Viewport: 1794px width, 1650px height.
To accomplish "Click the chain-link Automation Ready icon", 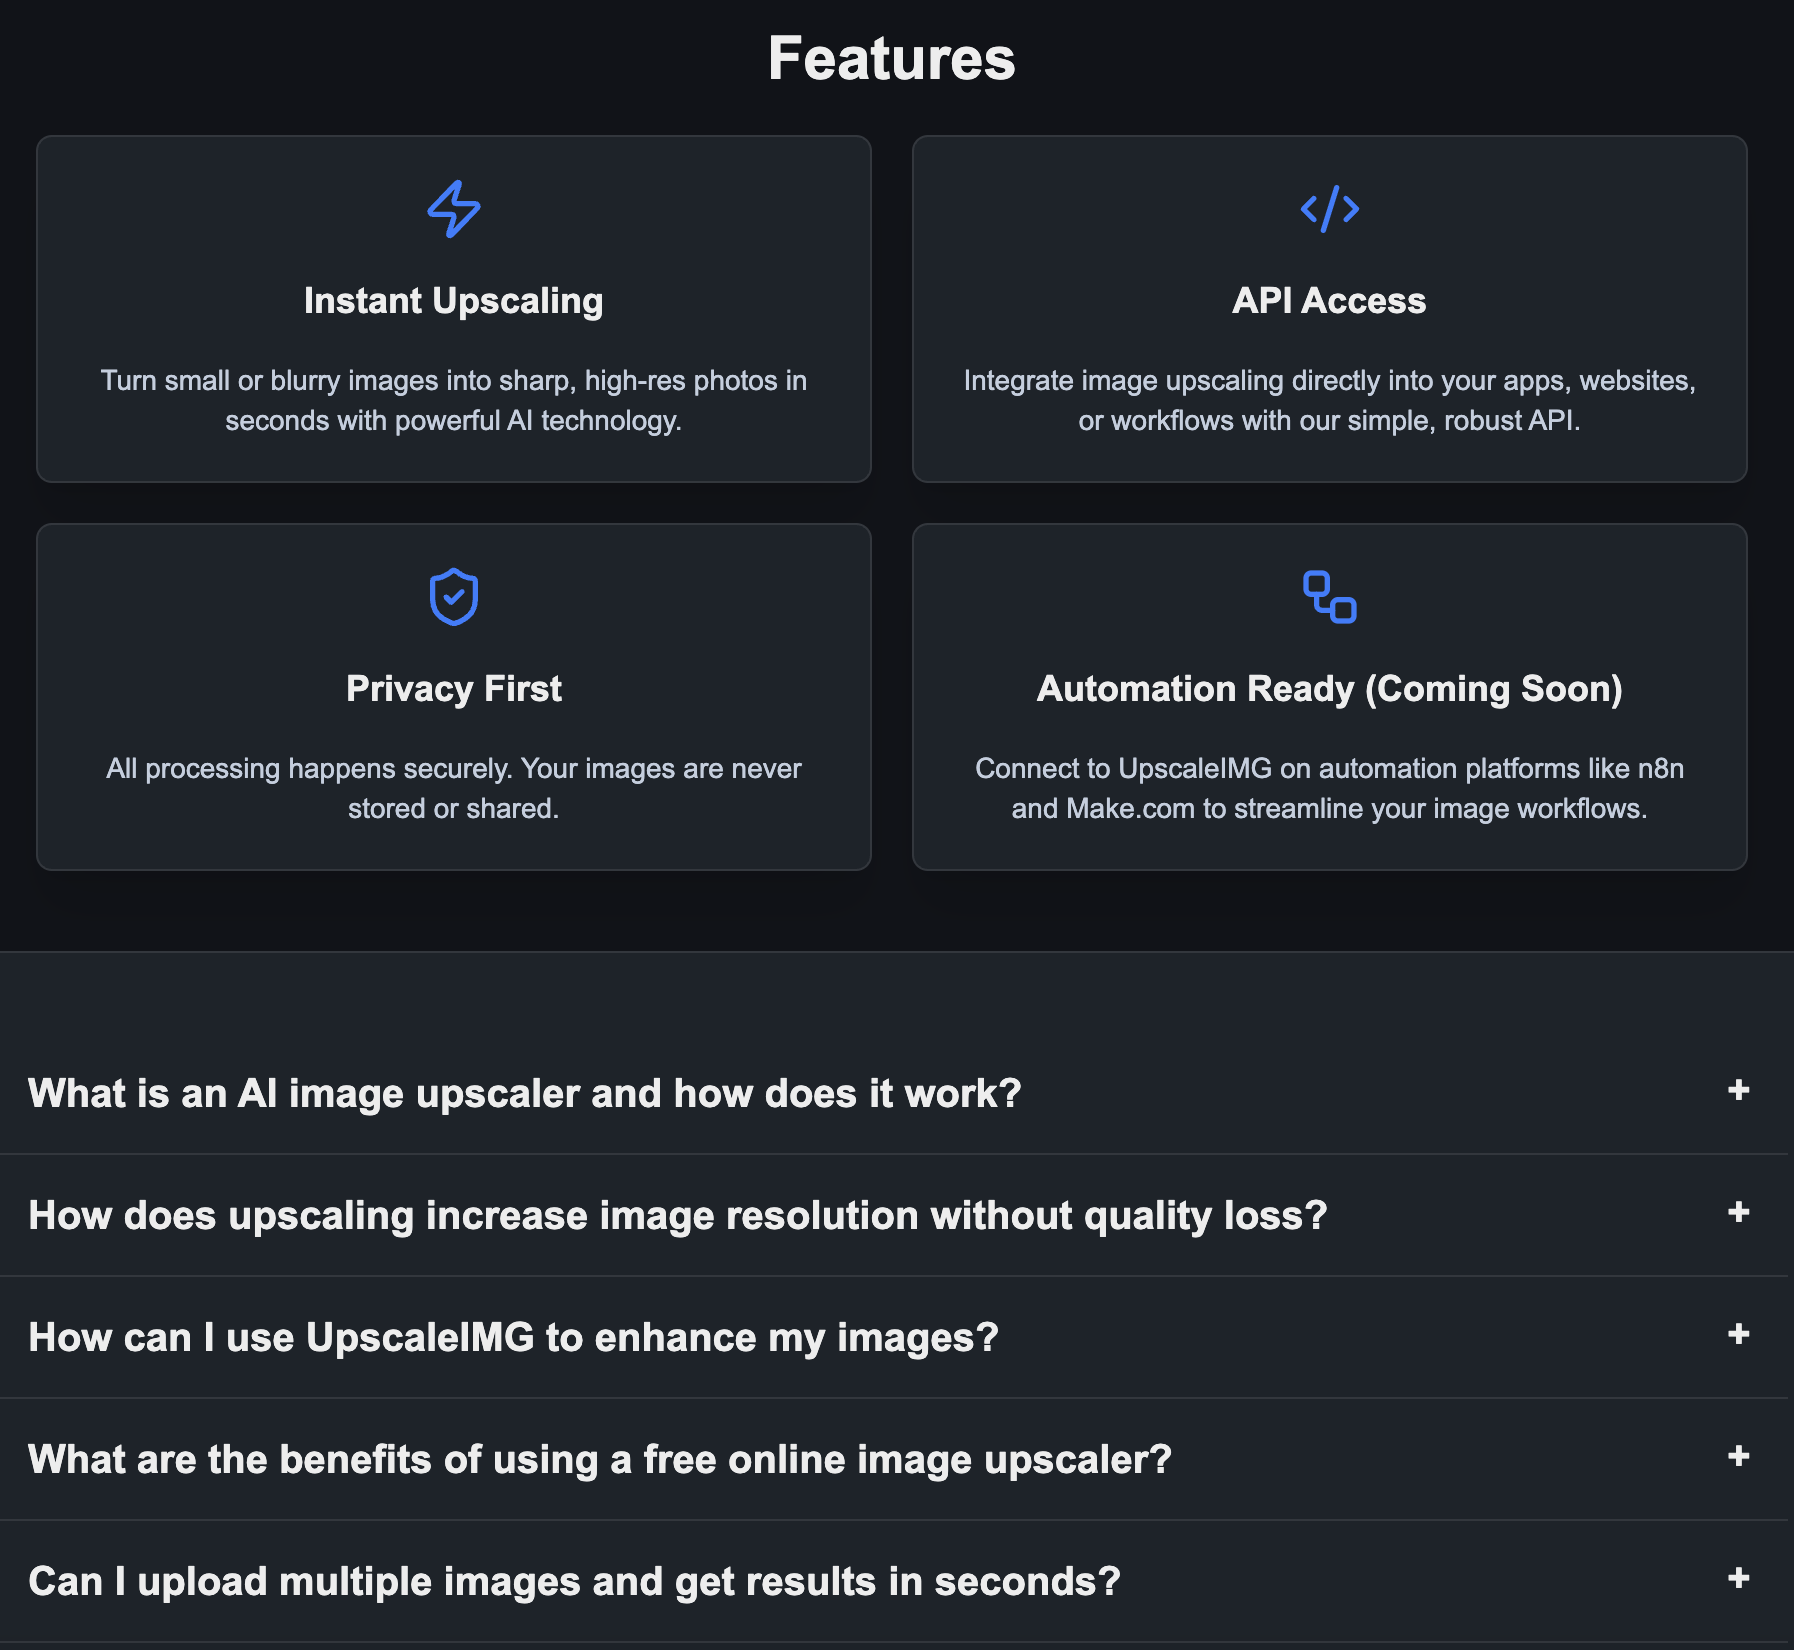I will tap(1329, 596).
